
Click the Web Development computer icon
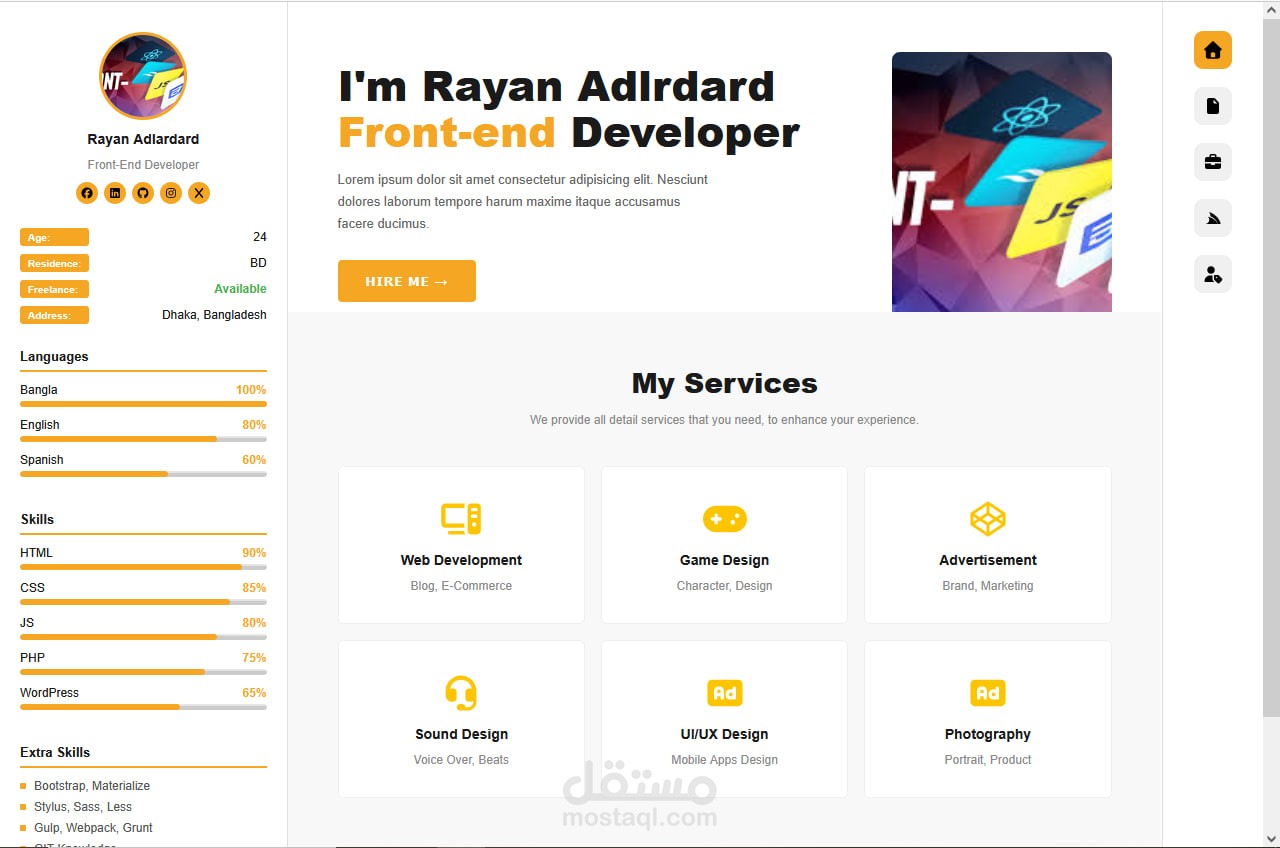click(x=461, y=519)
